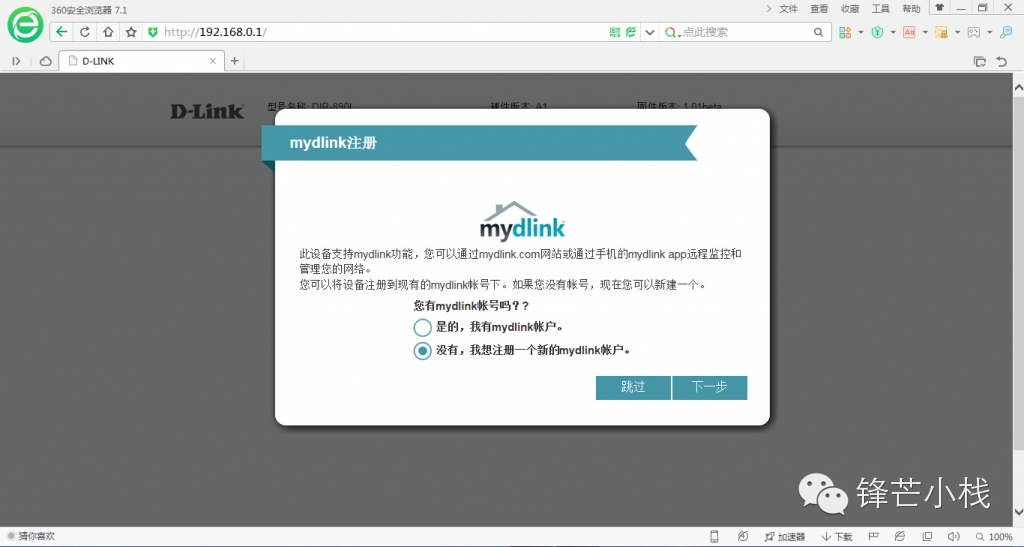Select 是的，我有mydlink帐户 radio option

click(423, 327)
